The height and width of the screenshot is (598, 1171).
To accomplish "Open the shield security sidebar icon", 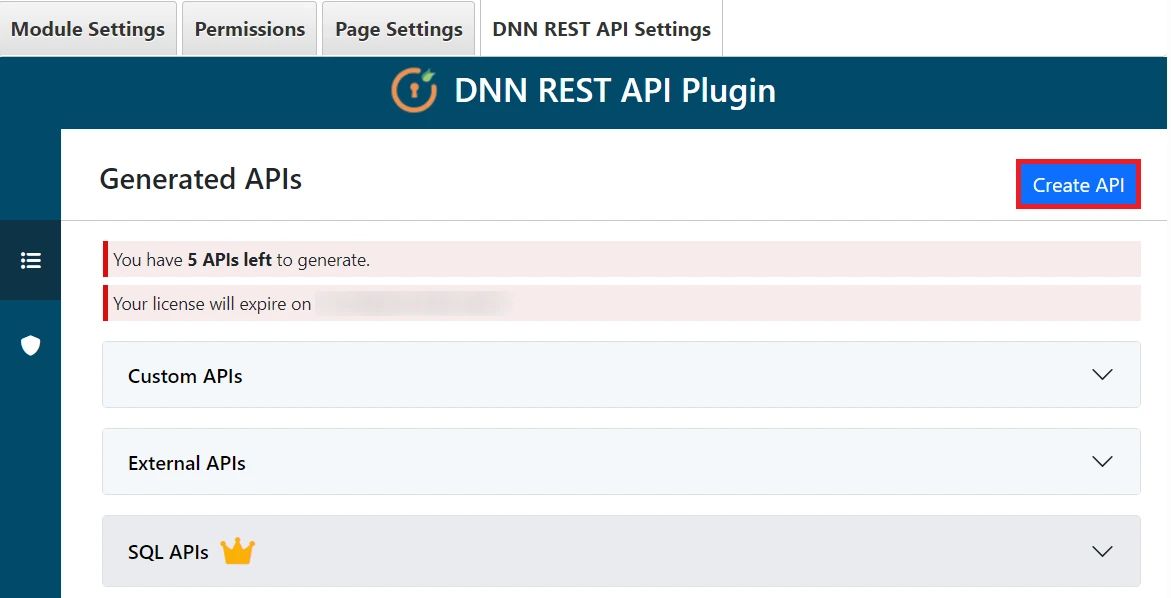I will coord(31,346).
